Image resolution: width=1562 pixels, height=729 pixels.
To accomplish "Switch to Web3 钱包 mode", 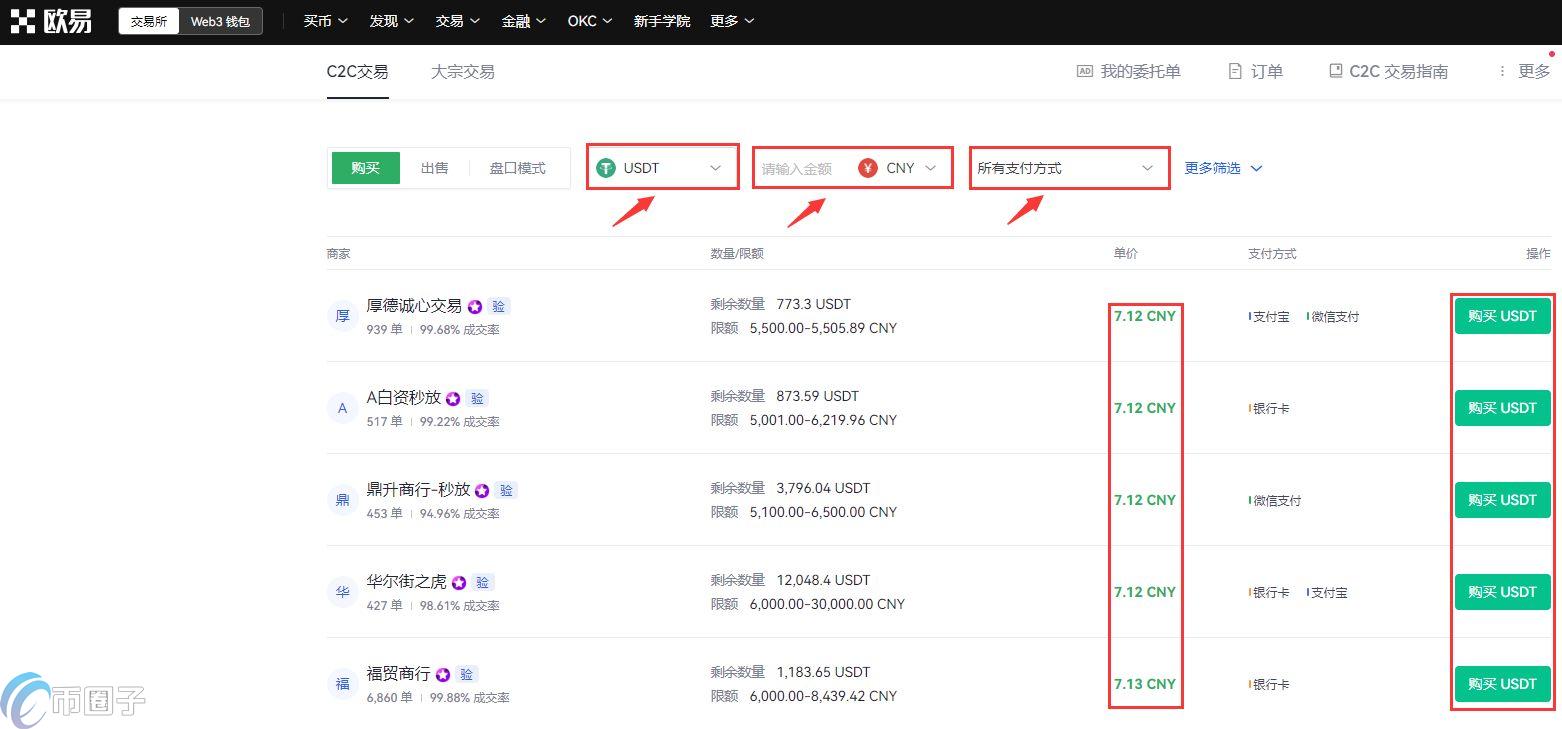I will 220,21.
